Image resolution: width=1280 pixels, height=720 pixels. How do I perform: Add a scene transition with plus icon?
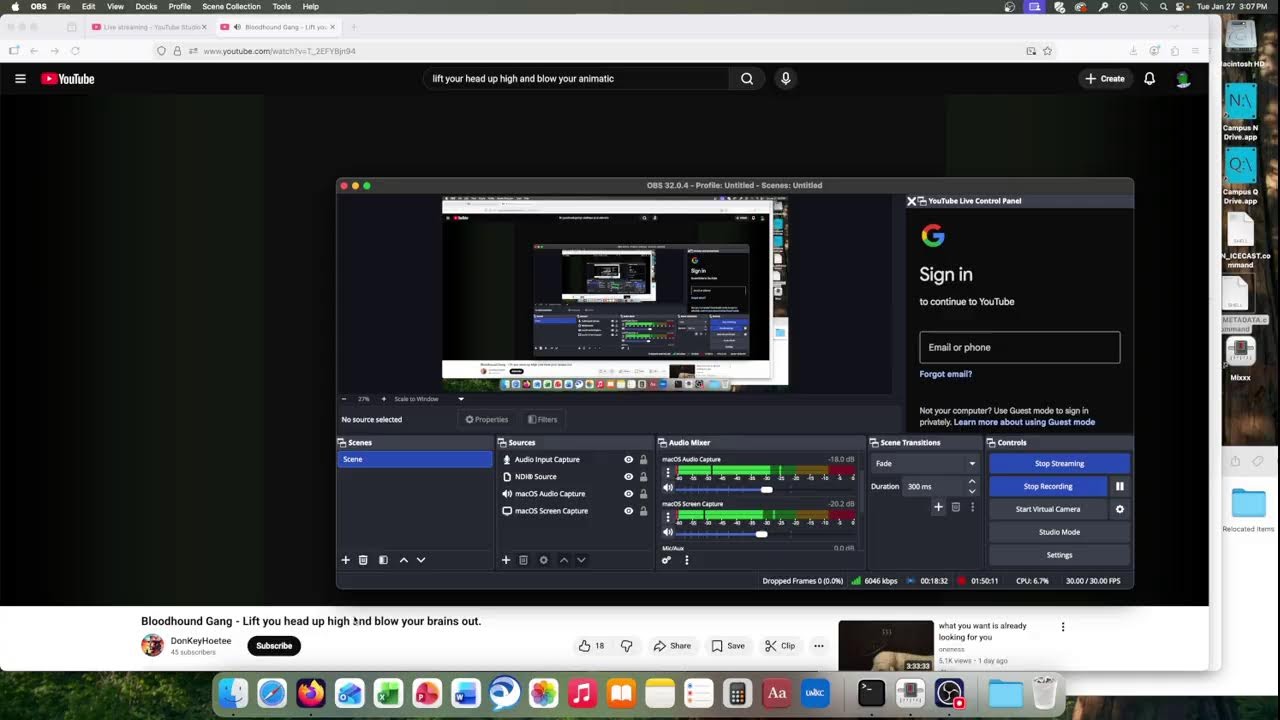click(938, 507)
